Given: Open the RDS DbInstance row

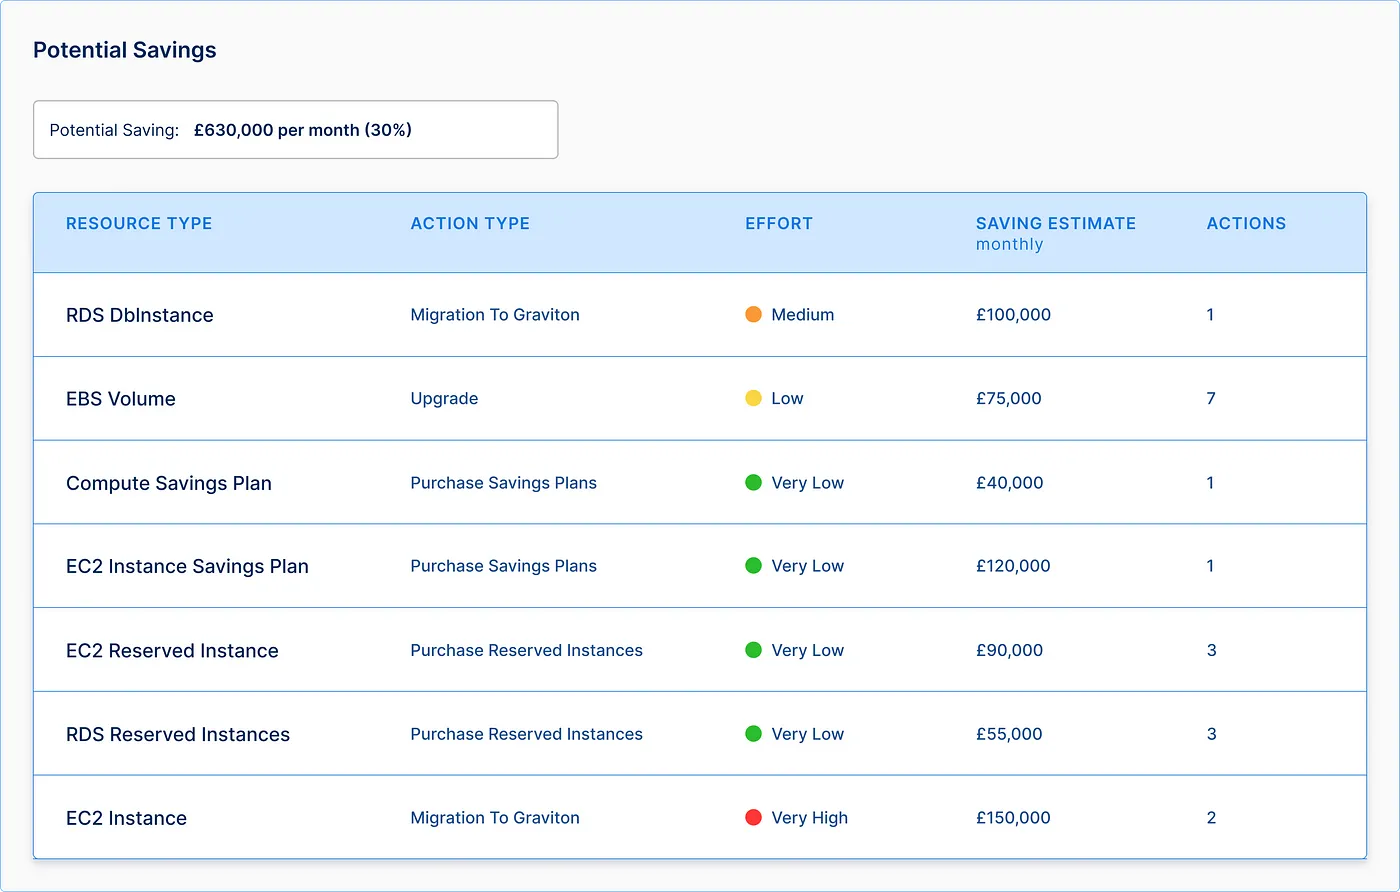Looking at the screenshot, I should 140,315.
